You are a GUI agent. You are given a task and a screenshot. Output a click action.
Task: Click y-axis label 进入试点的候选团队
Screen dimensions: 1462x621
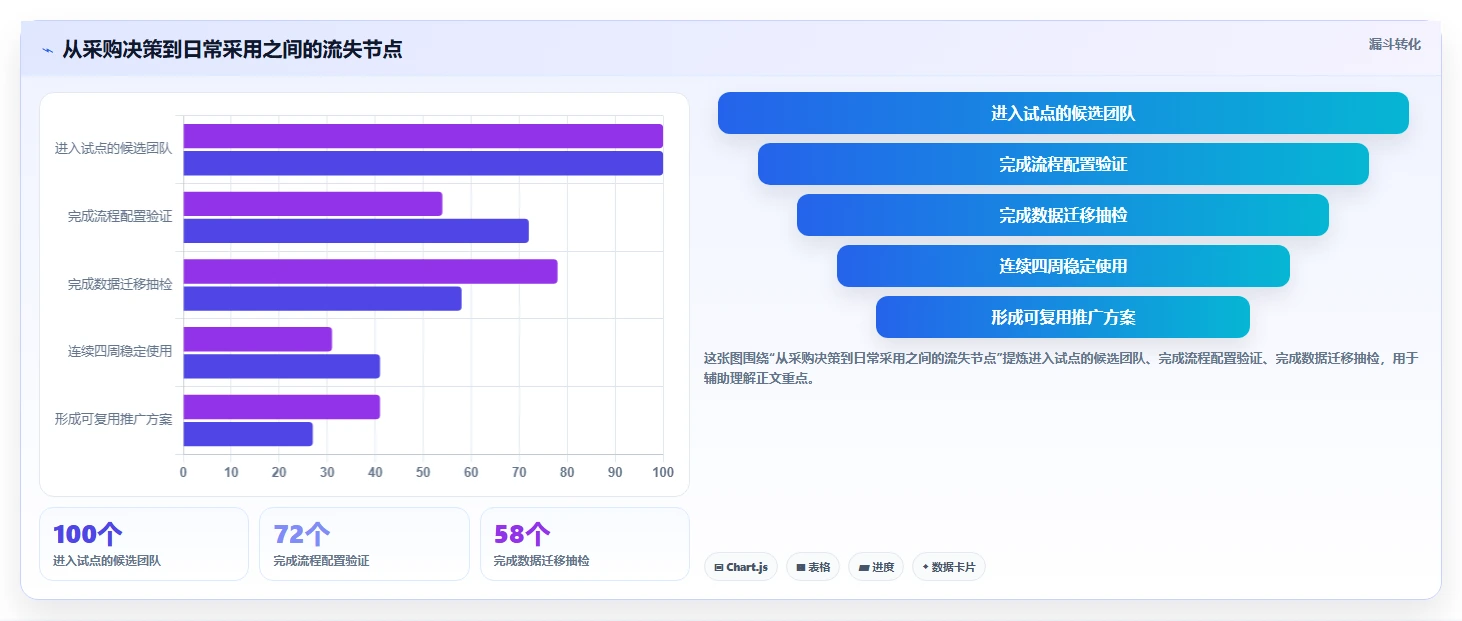coord(114,149)
